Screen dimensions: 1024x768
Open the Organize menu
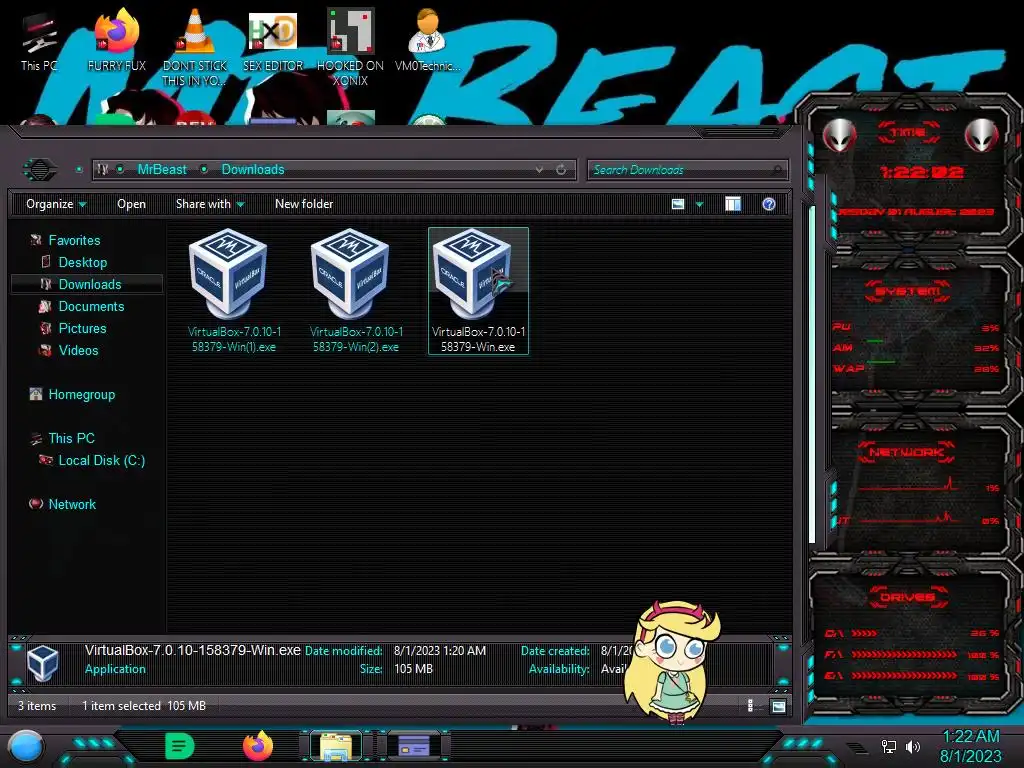[x=56, y=204]
